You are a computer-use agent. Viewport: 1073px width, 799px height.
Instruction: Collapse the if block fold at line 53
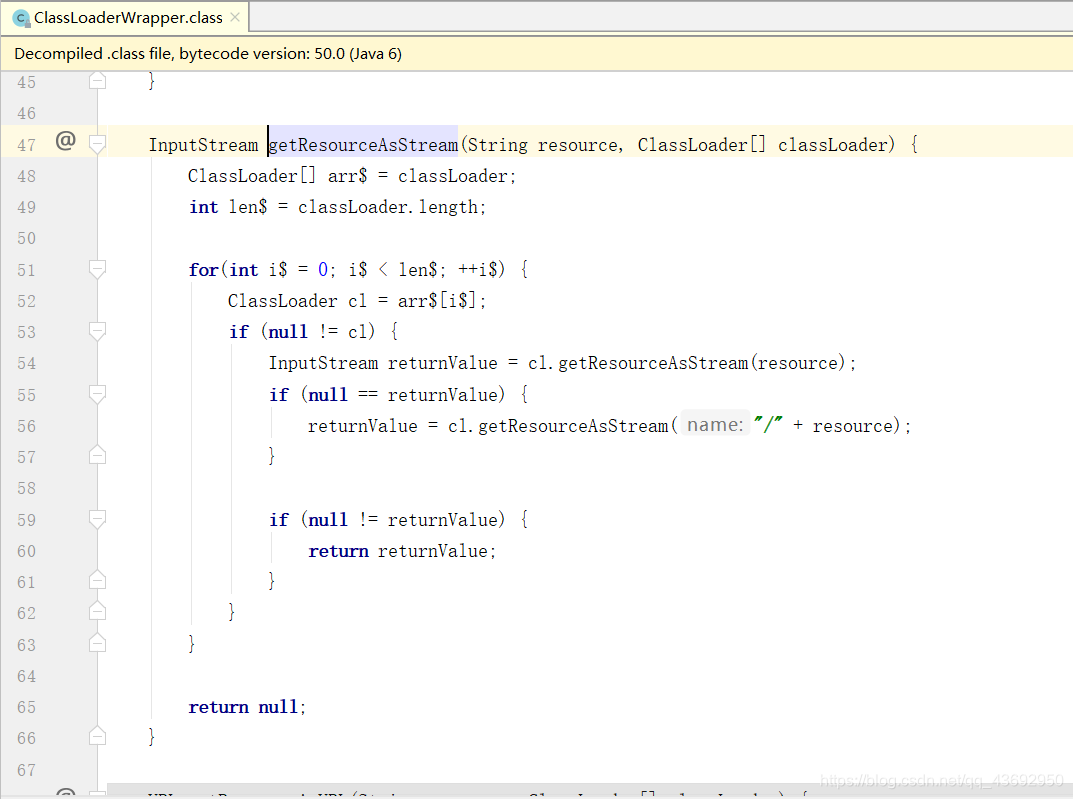coord(98,331)
